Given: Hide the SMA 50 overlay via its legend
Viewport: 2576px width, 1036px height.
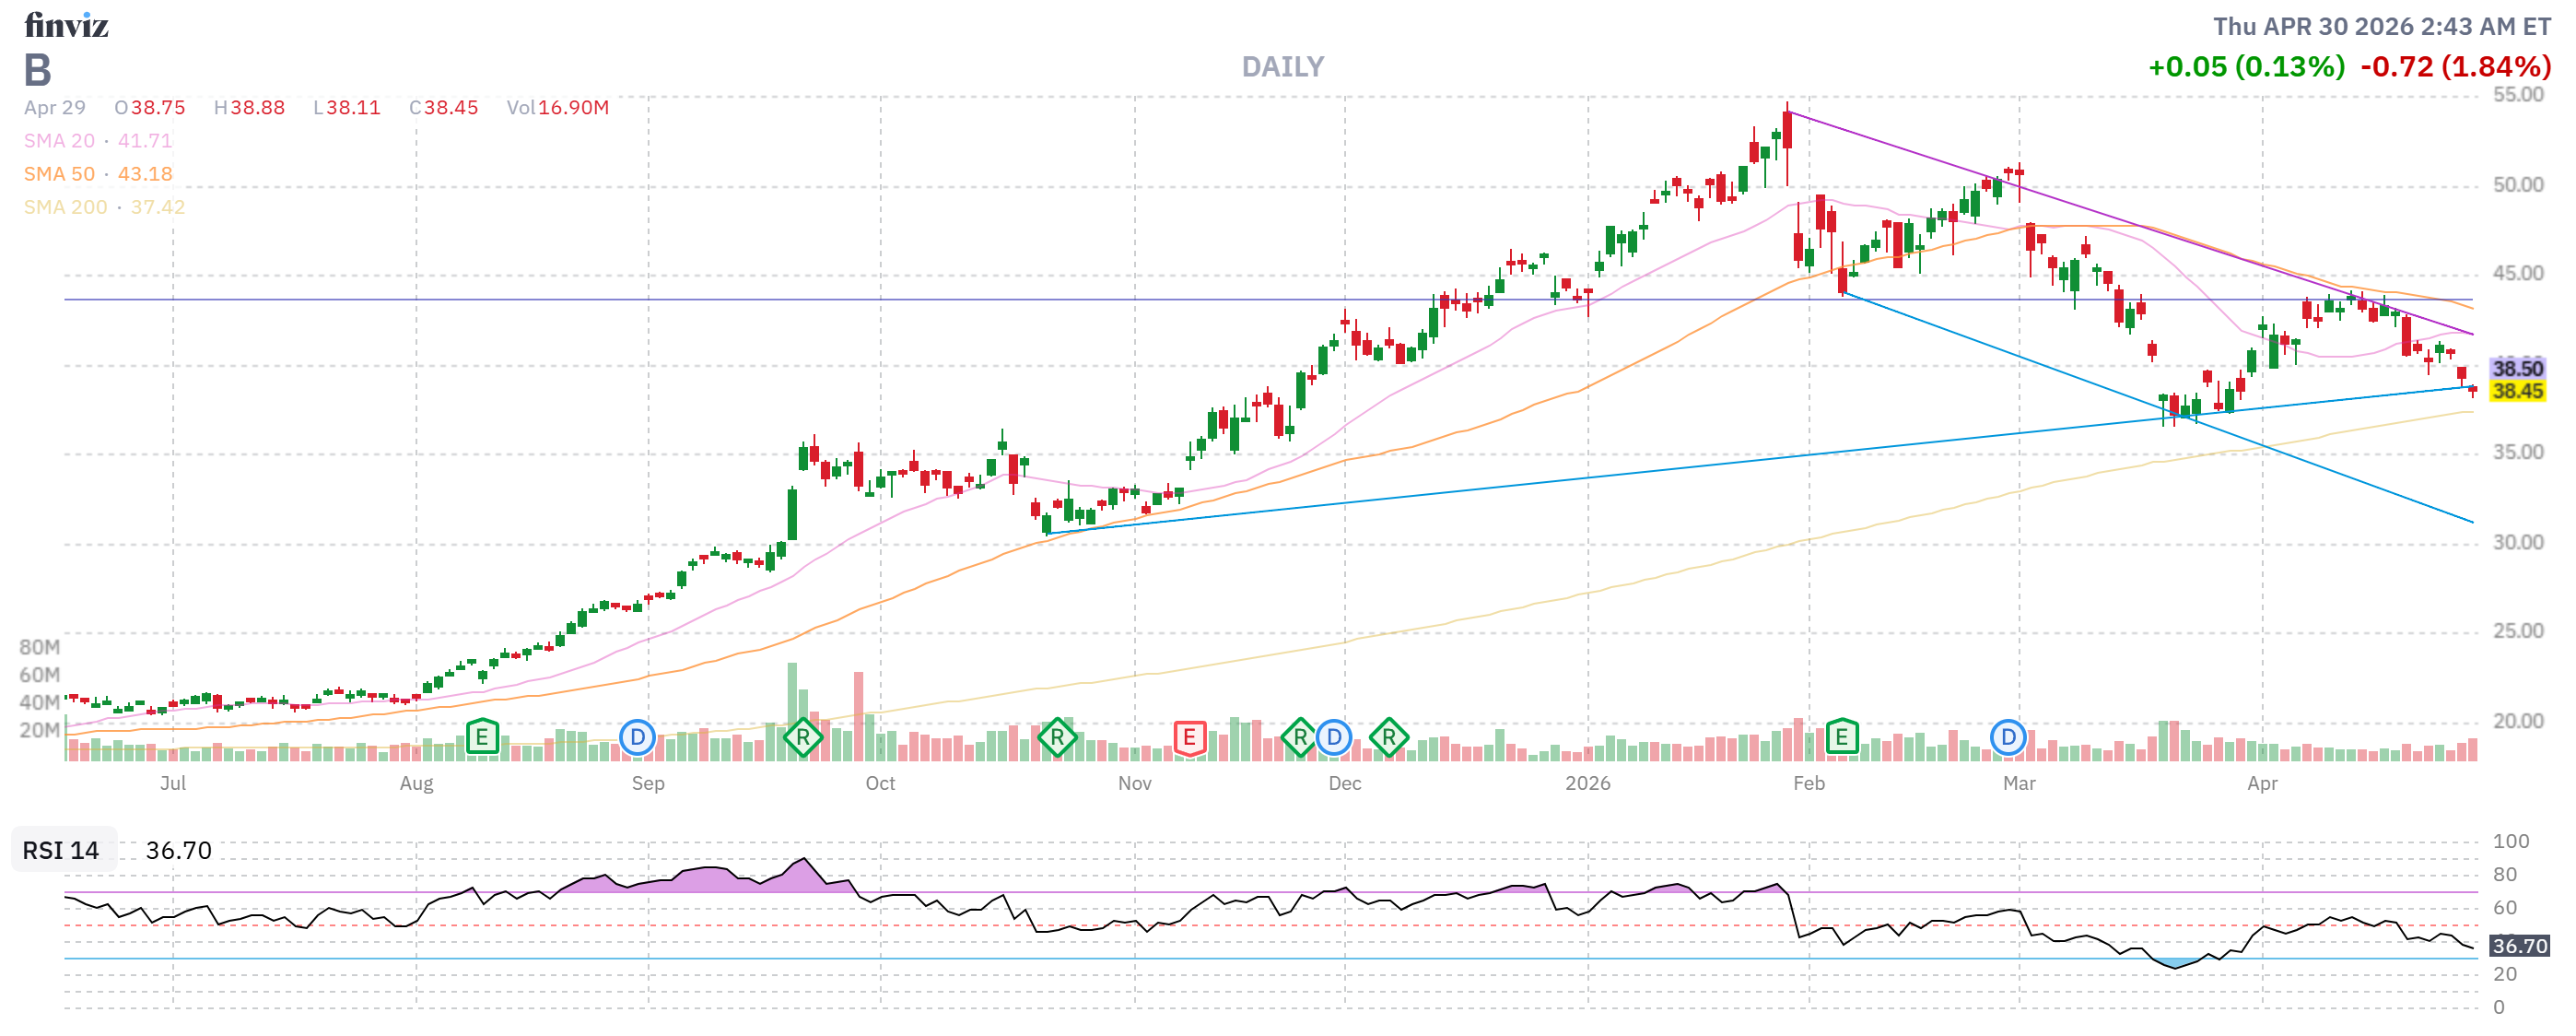Looking at the screenshot, I should point(58,173).
